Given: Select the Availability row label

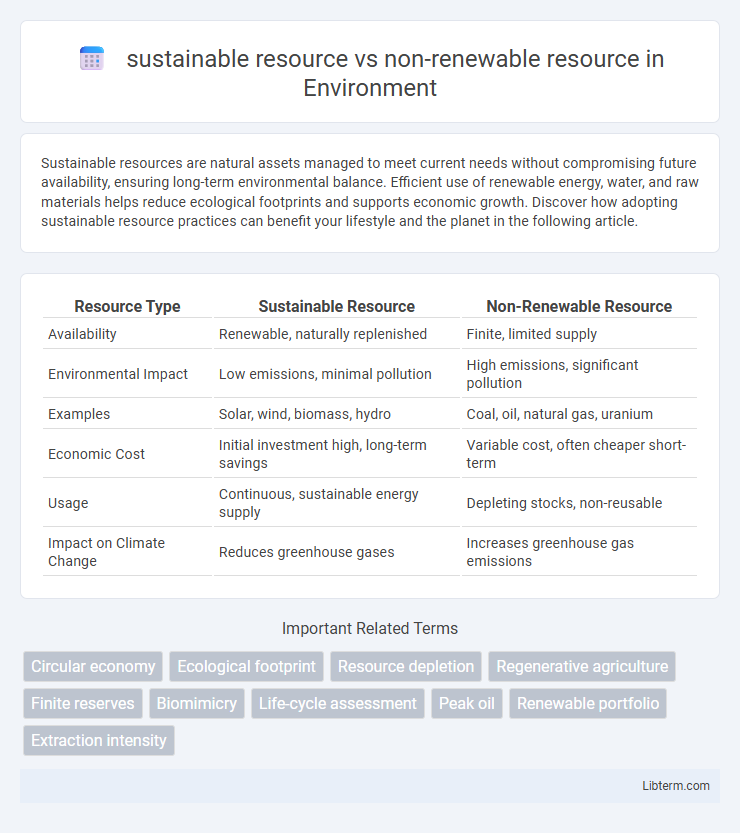Looking at the screenshot, I should tap(82, 334).
